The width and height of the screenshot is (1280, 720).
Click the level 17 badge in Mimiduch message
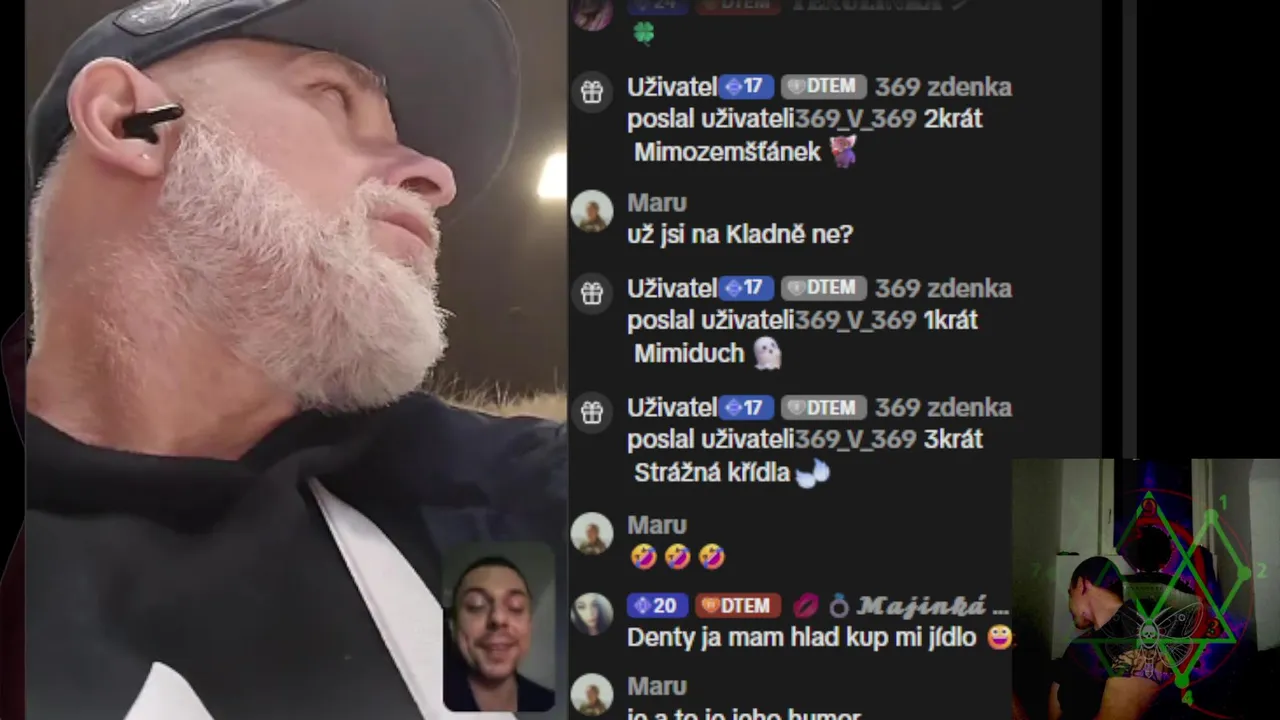click(744, 288)
